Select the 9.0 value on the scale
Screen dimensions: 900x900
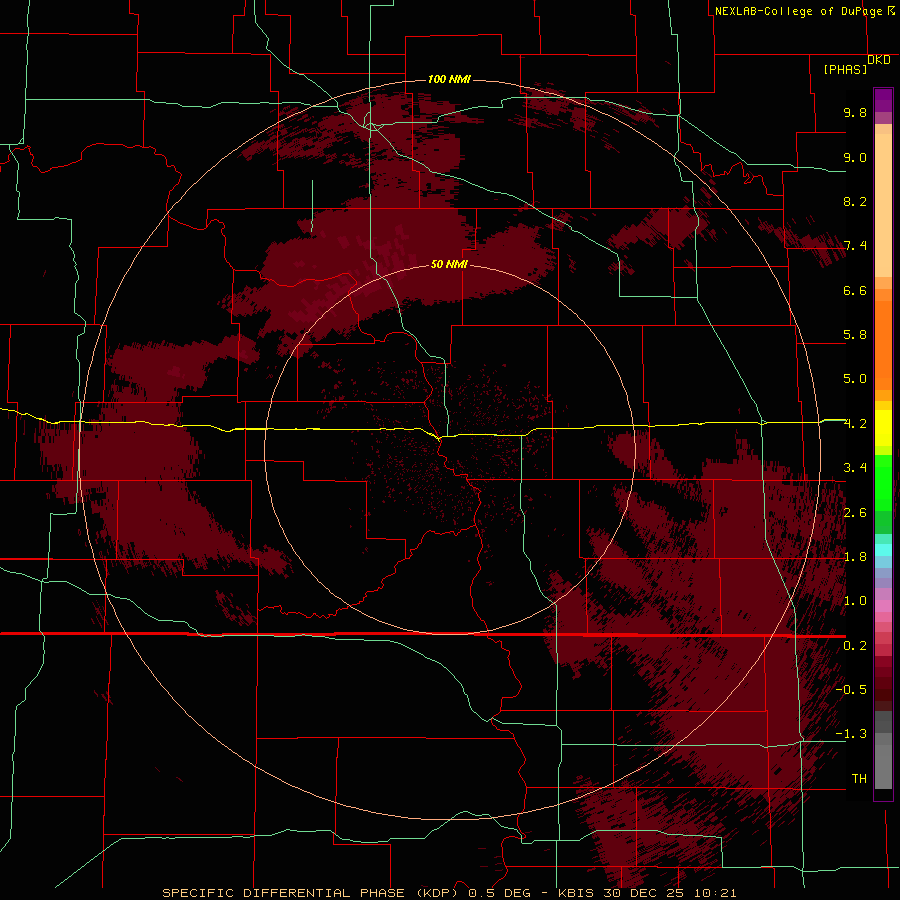pyautogui.click(x=855, y=157)
